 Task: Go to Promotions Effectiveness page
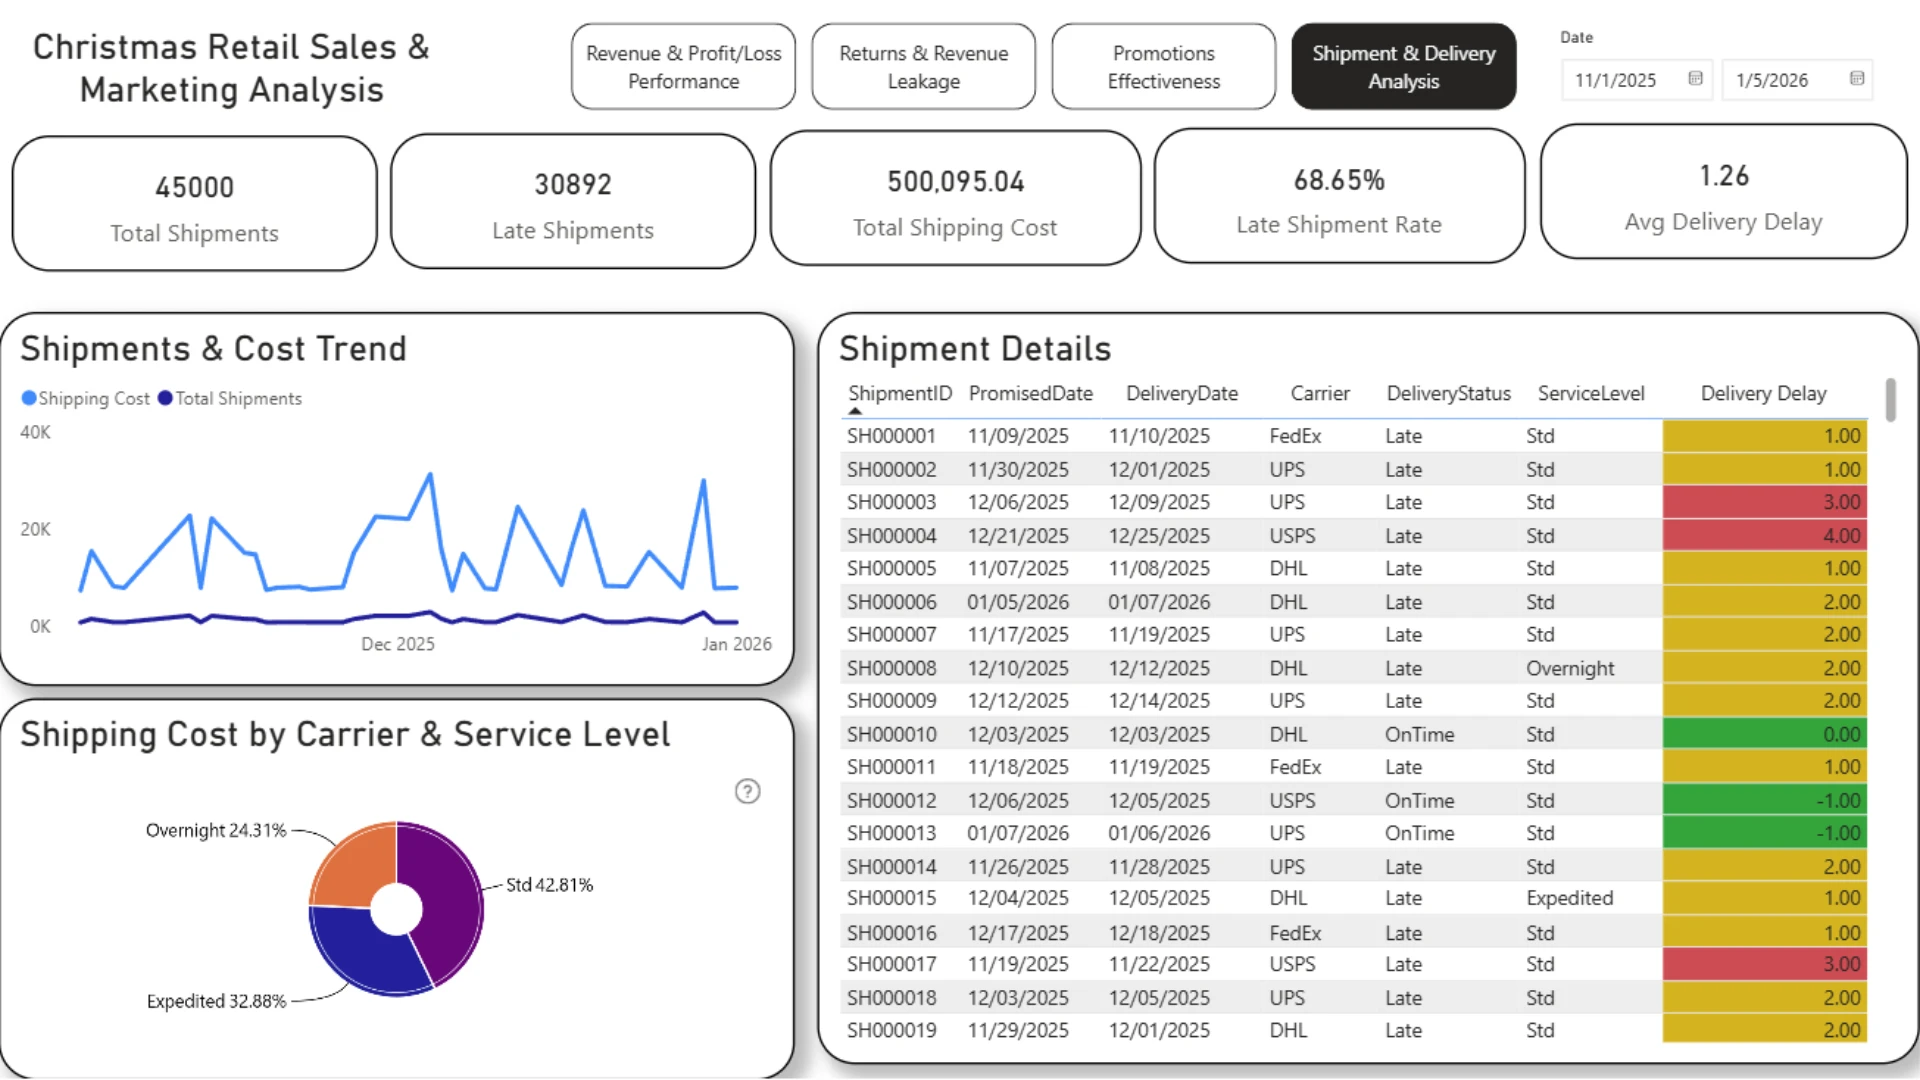pyautogui.click(x=1164, y=67)
